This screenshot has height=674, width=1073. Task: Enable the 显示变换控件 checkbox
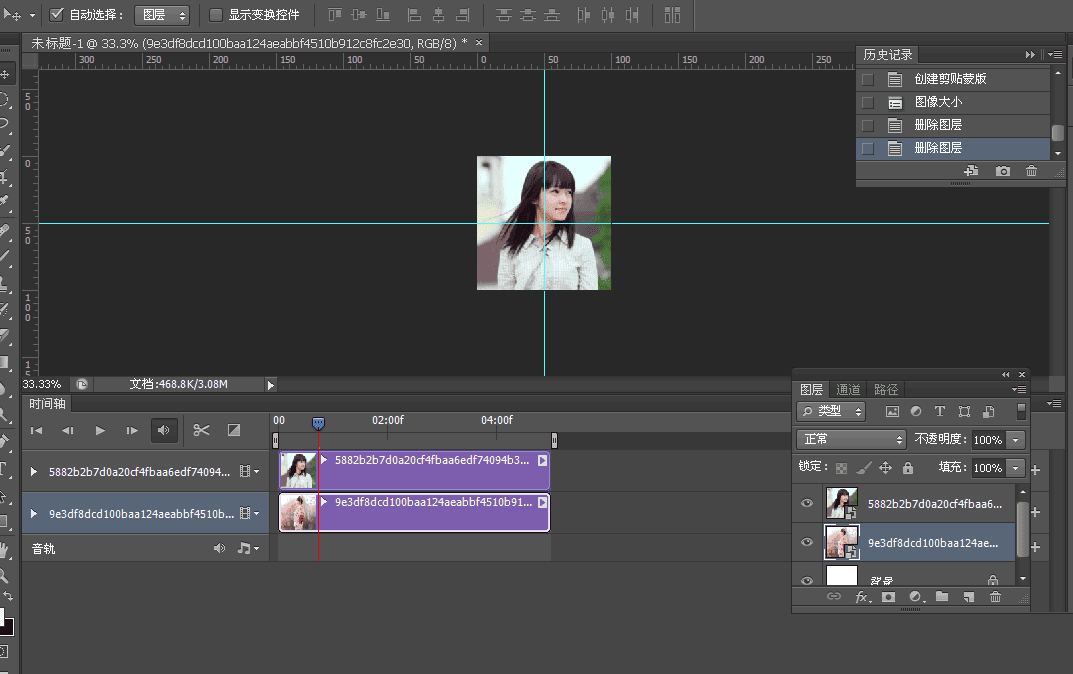point(216,15)
